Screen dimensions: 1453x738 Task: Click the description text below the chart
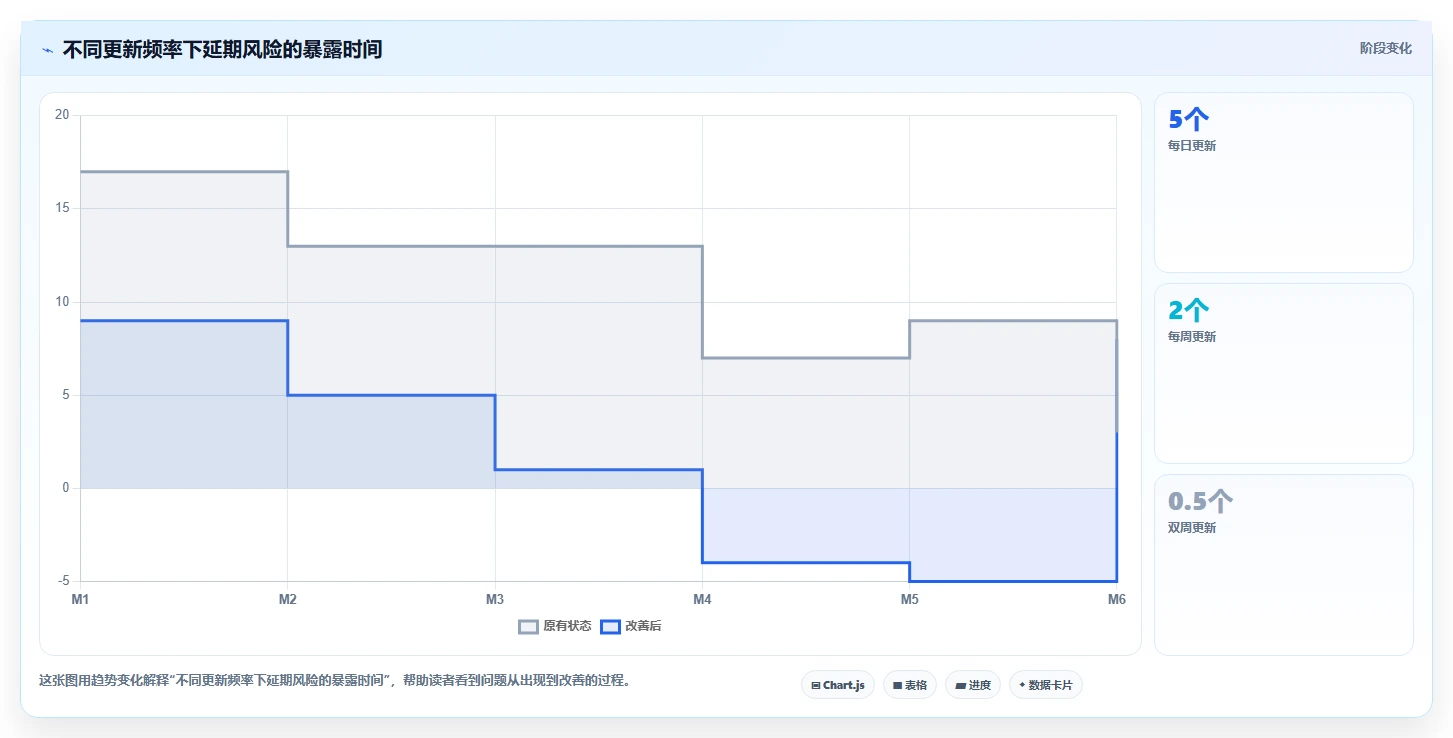335,681
